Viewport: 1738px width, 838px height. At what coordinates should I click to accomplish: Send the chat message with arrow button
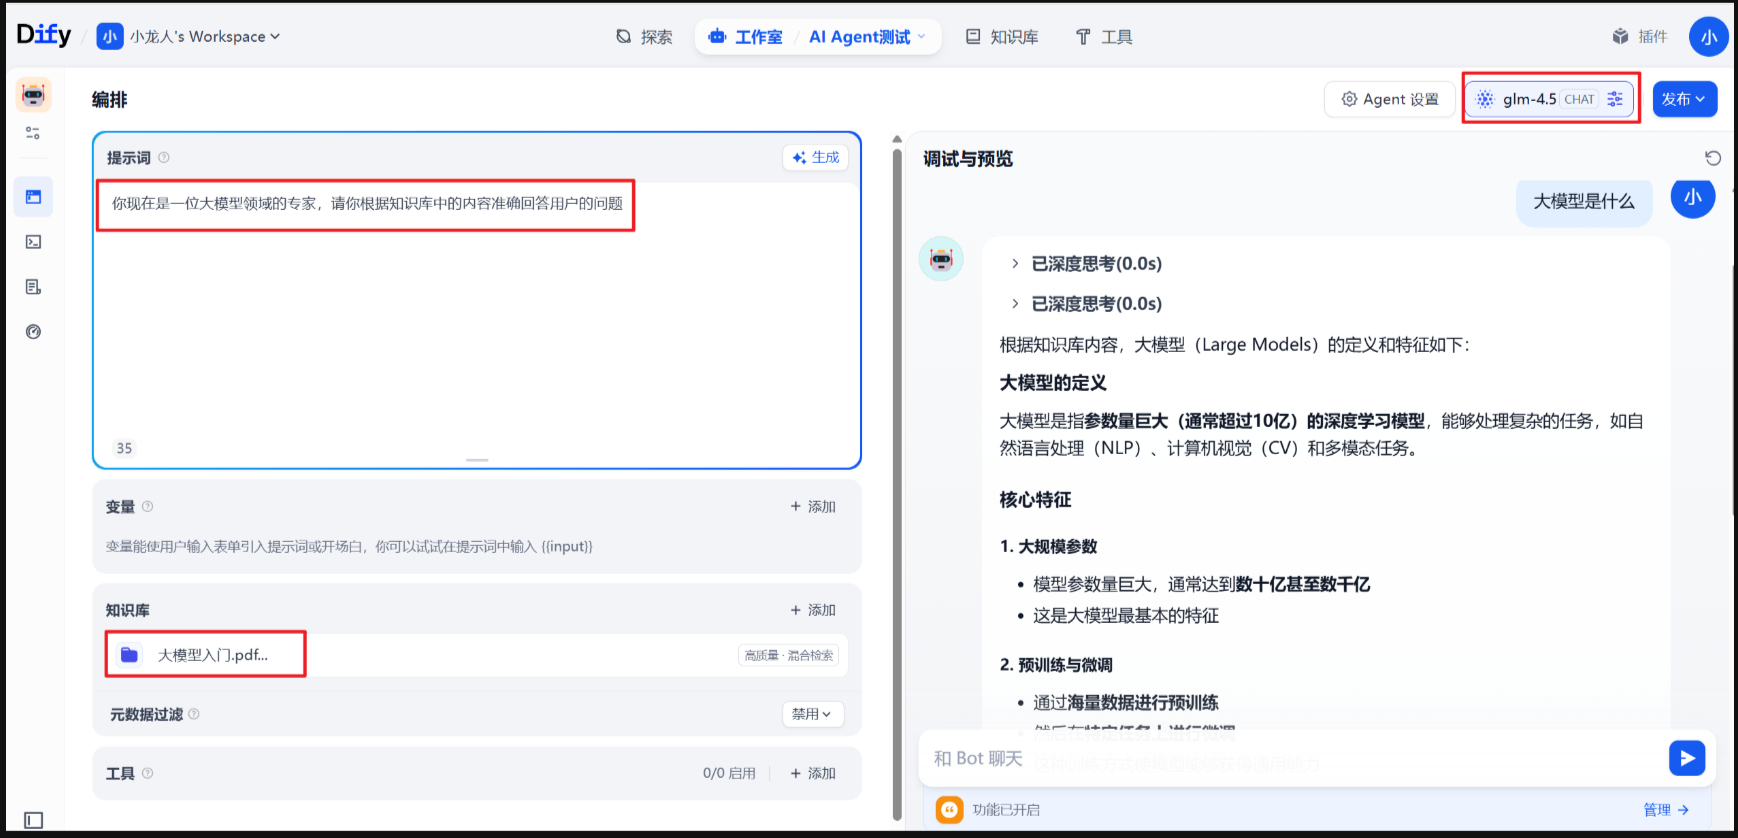coord(1687,758)
